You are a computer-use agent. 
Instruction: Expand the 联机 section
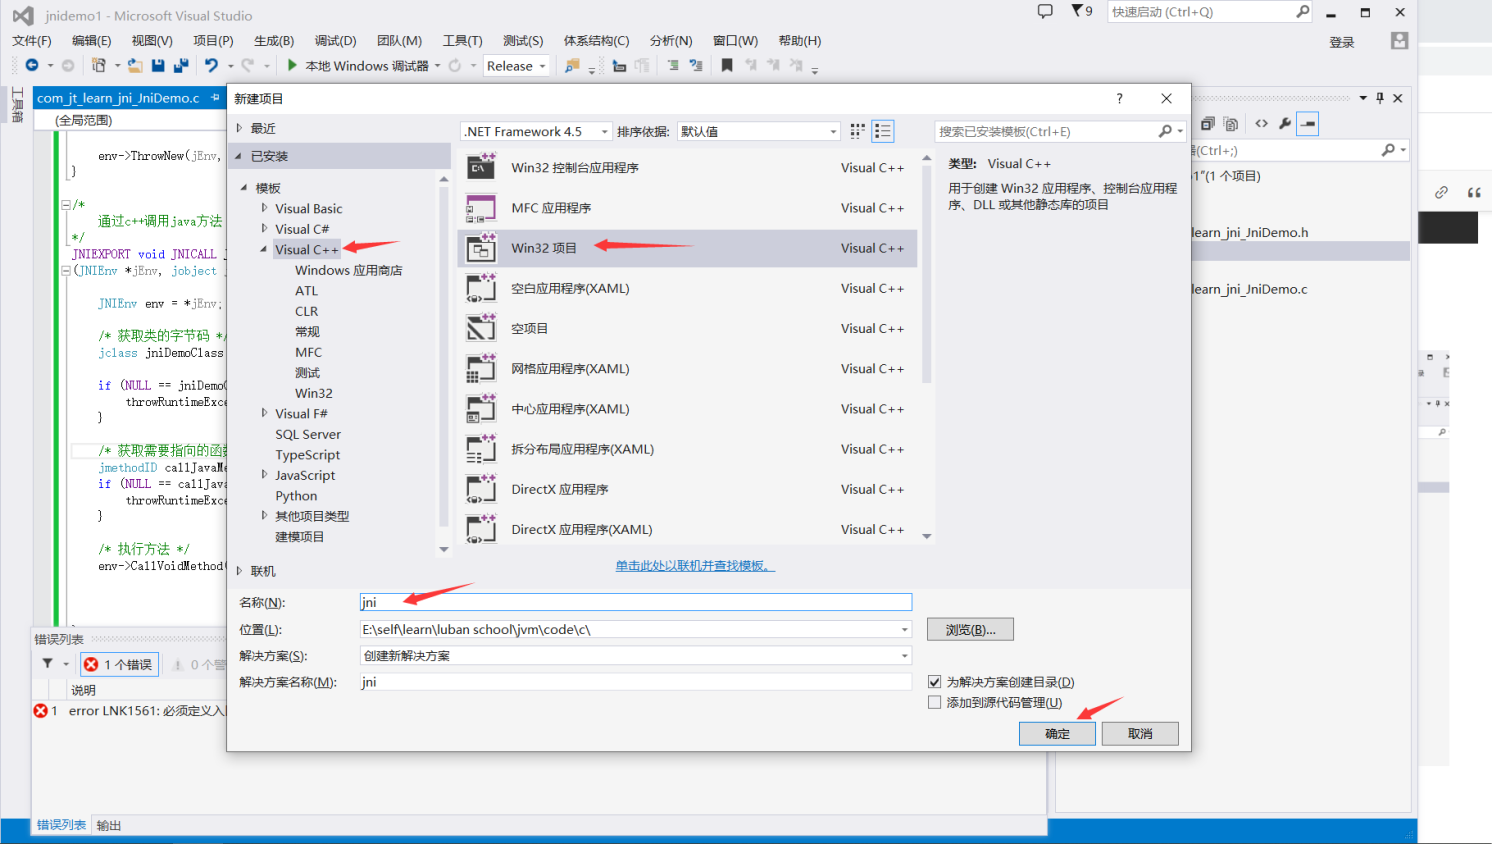tap(239, 571)
